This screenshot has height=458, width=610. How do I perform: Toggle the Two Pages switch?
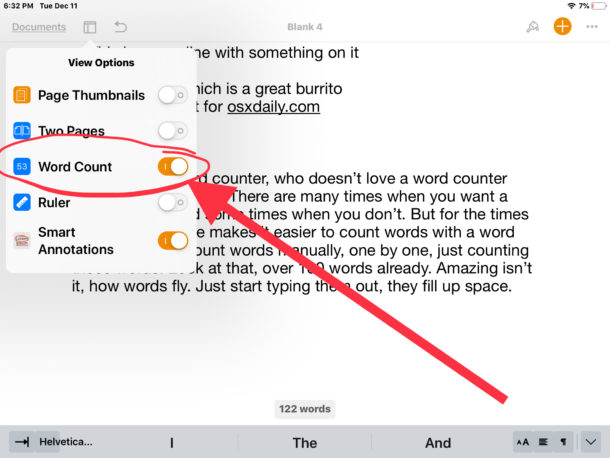[x=173, y=131]
